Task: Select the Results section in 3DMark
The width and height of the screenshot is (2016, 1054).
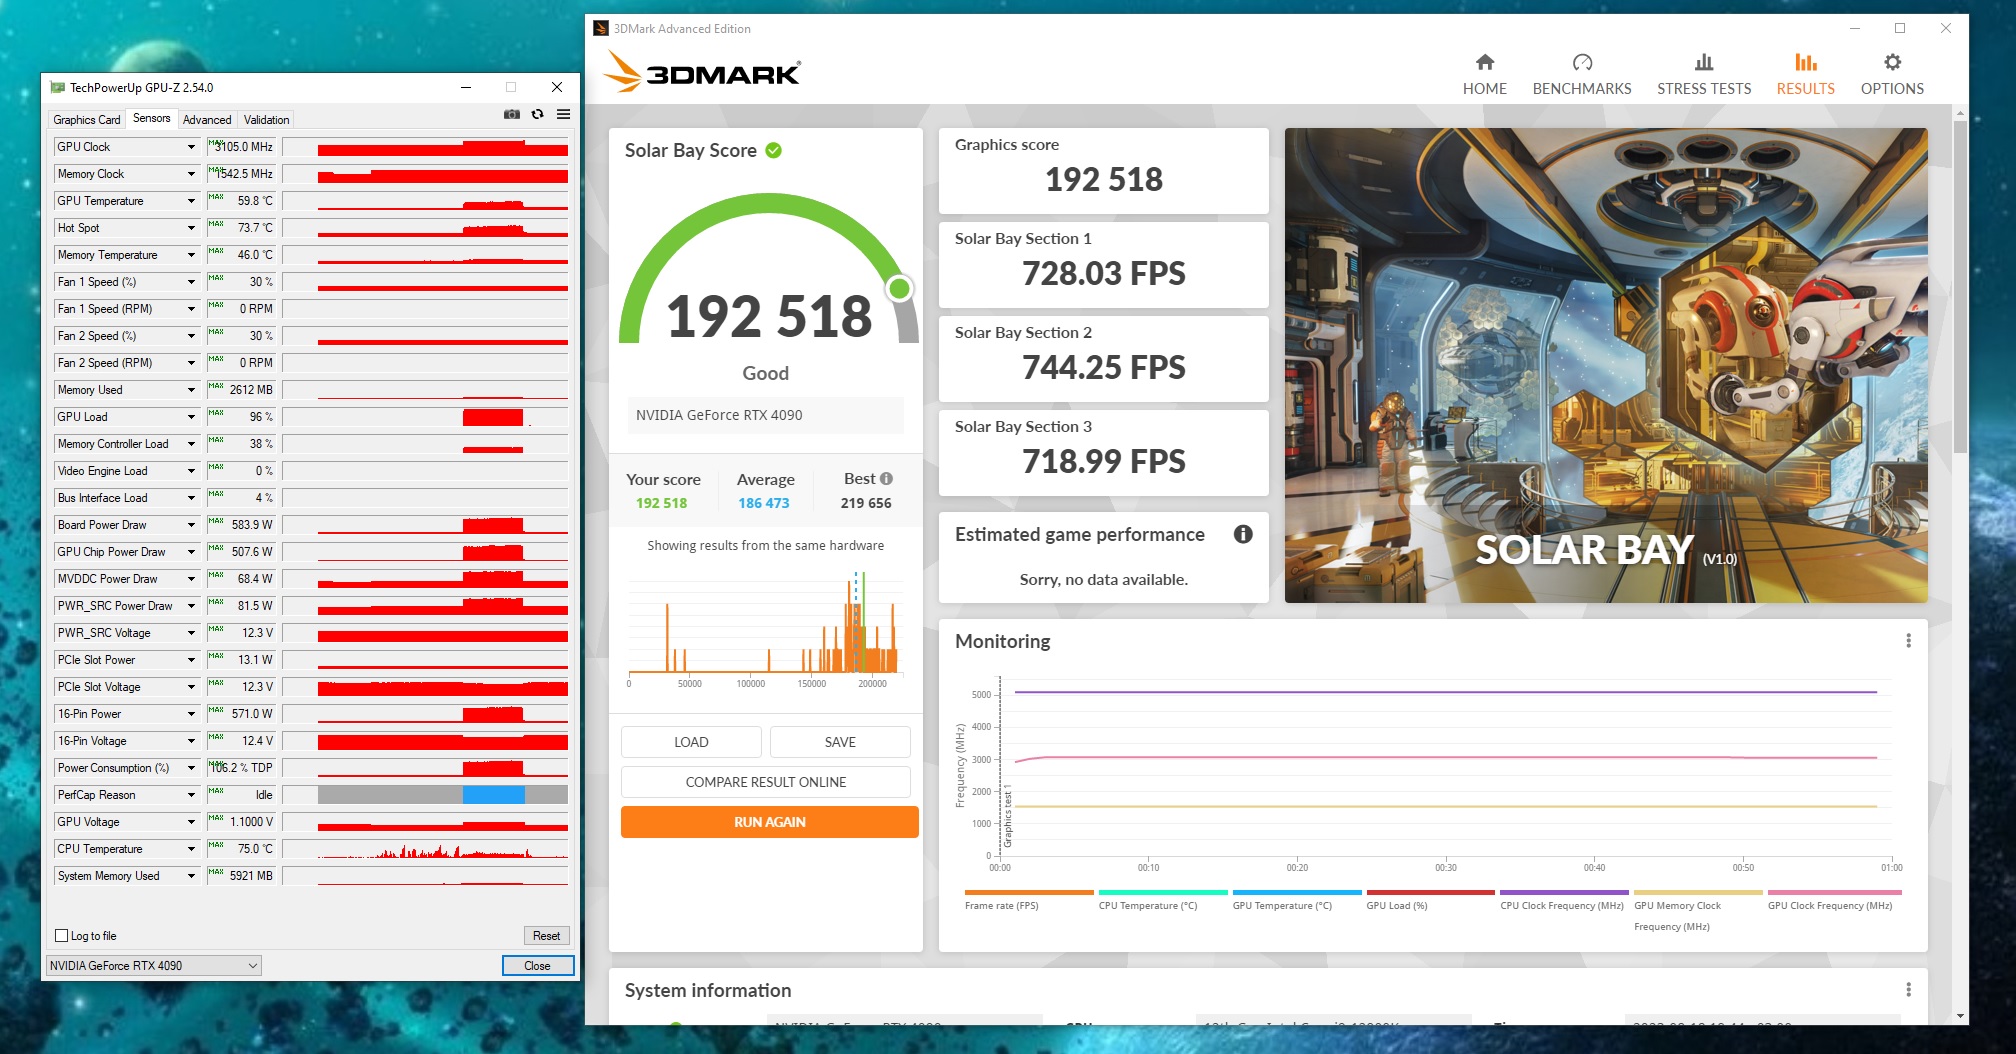Action: (x=1806, y=75)
